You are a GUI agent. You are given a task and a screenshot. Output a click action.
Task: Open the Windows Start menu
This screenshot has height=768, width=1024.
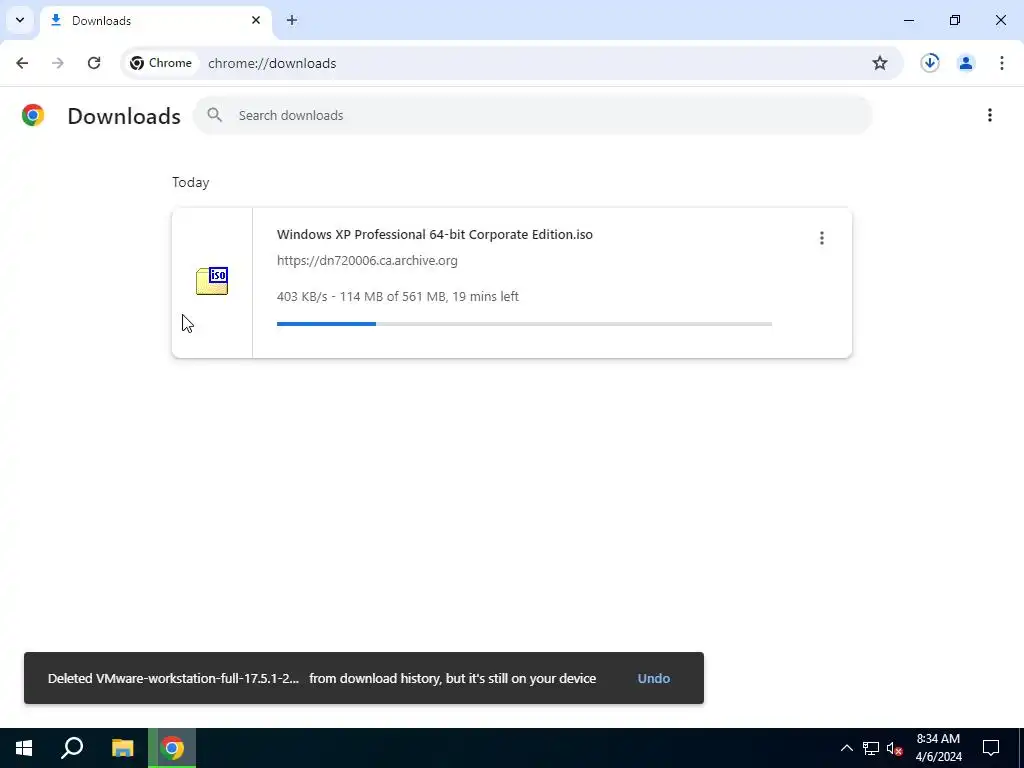coord(24,748)
